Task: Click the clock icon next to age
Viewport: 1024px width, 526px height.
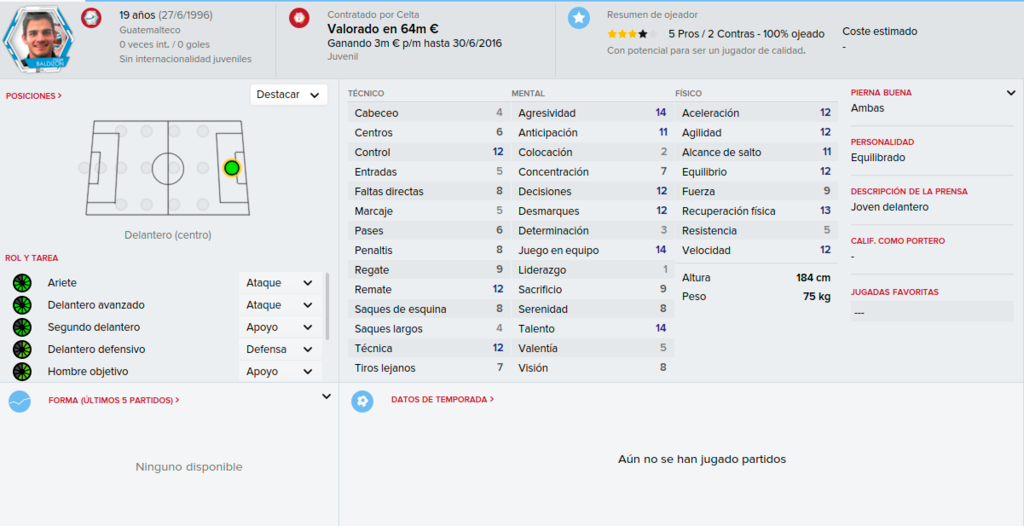Action: 91,18
